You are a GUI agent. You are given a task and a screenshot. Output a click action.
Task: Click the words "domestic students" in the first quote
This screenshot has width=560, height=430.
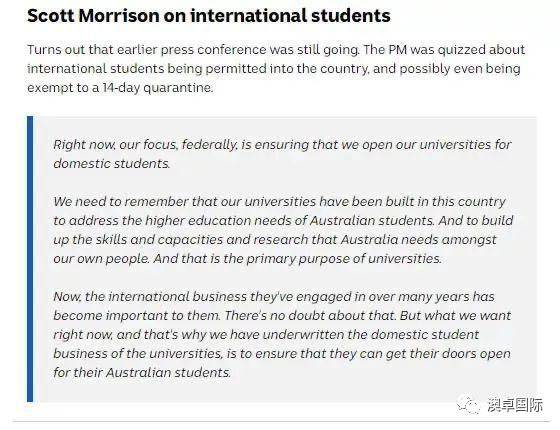111,164
